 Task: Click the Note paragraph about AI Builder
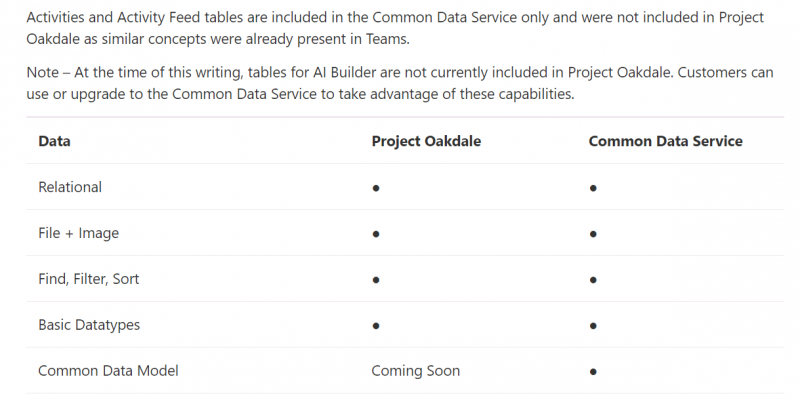point(400,83)
